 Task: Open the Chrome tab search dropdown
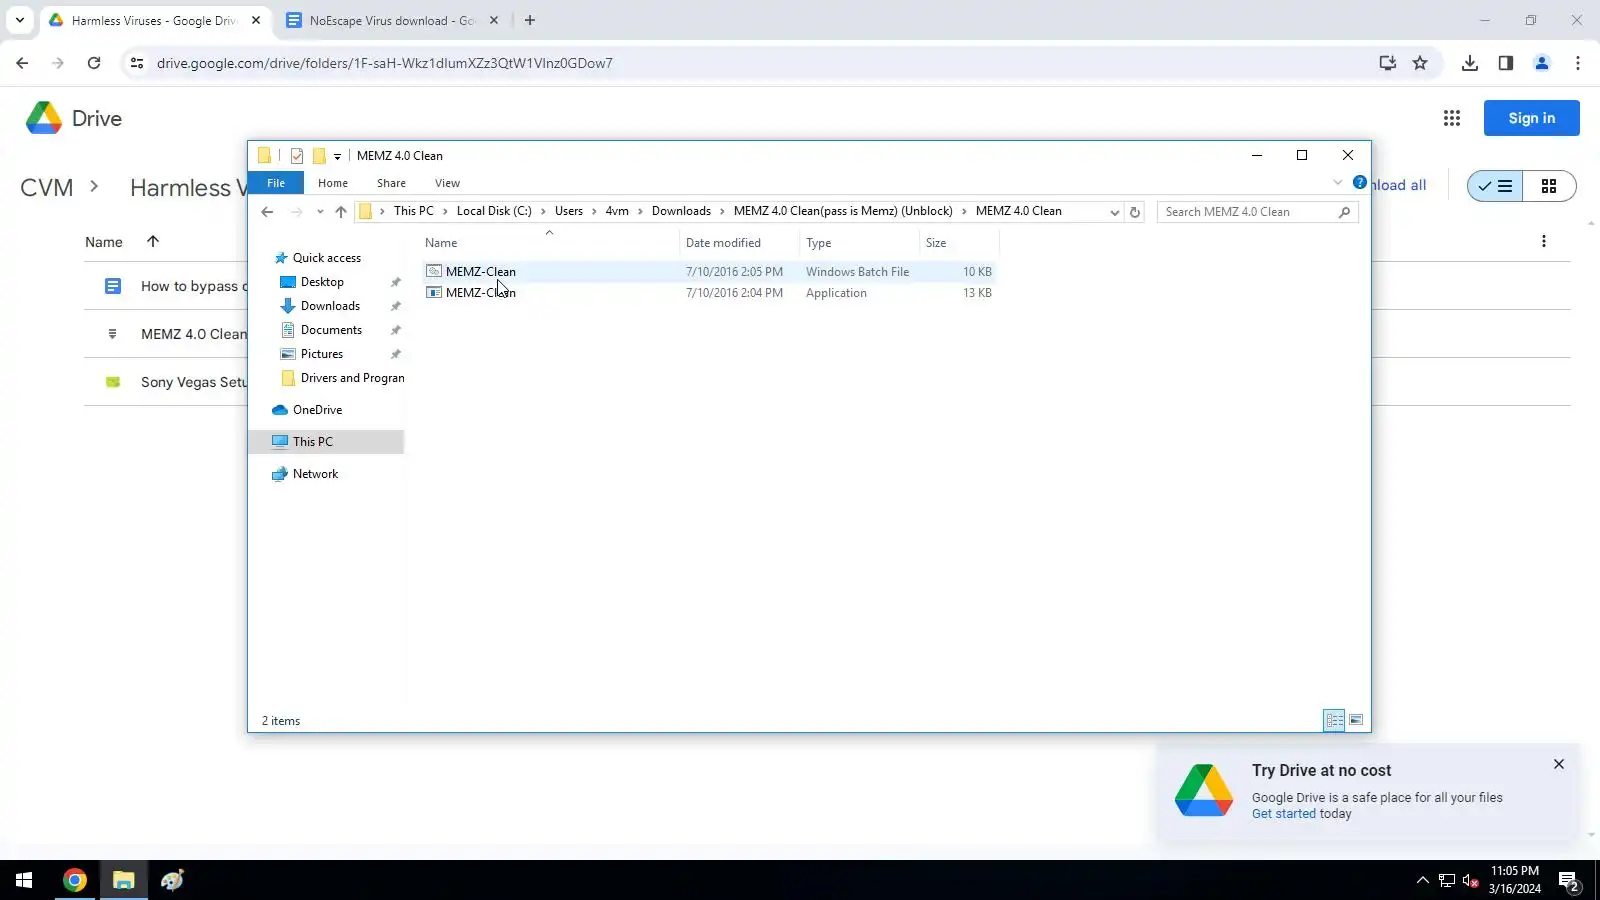(19, 20)
